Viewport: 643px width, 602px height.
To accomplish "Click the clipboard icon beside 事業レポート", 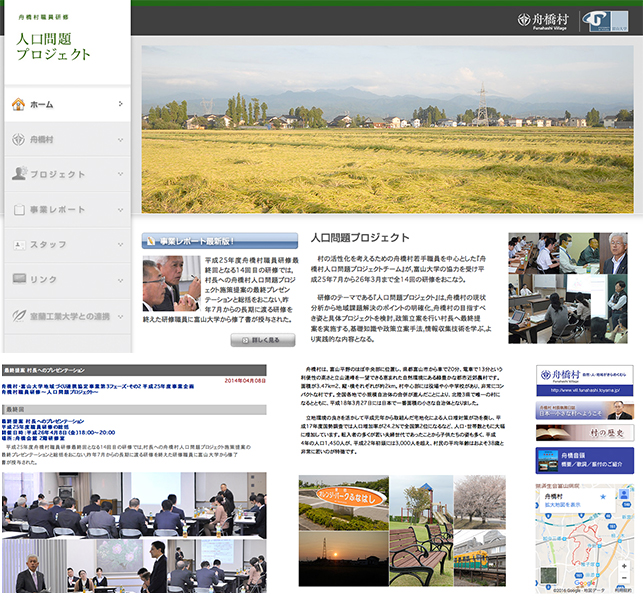I will pyautogui.click(x=19, y=210).
